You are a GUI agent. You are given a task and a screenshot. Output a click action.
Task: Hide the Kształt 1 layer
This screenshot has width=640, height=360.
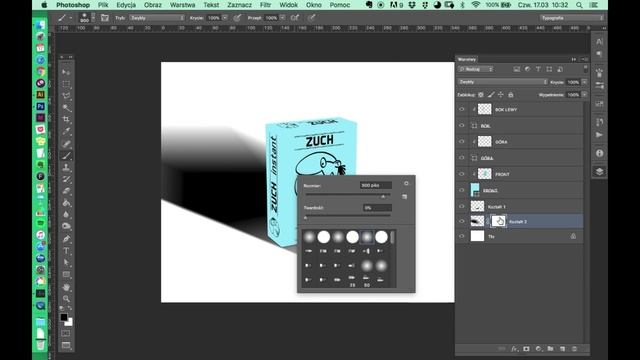point(462,207)
